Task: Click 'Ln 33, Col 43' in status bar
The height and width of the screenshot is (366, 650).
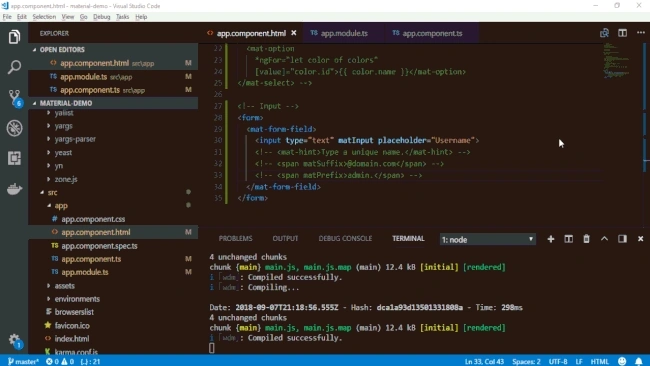Action: [484, 361]
